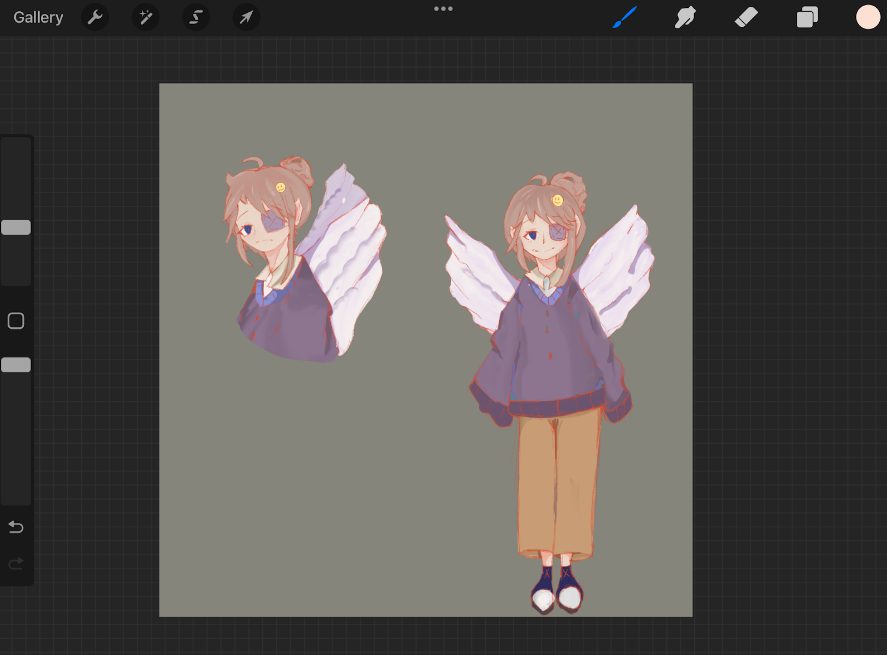Open the Gallery
Image resolution: width=887 pixels, height=655 pixels.
click(38, 18)
